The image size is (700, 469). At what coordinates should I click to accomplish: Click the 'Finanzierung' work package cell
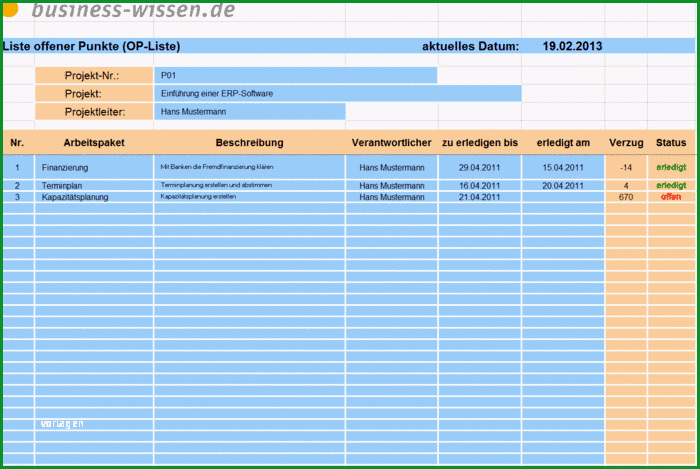pos(94,167)
